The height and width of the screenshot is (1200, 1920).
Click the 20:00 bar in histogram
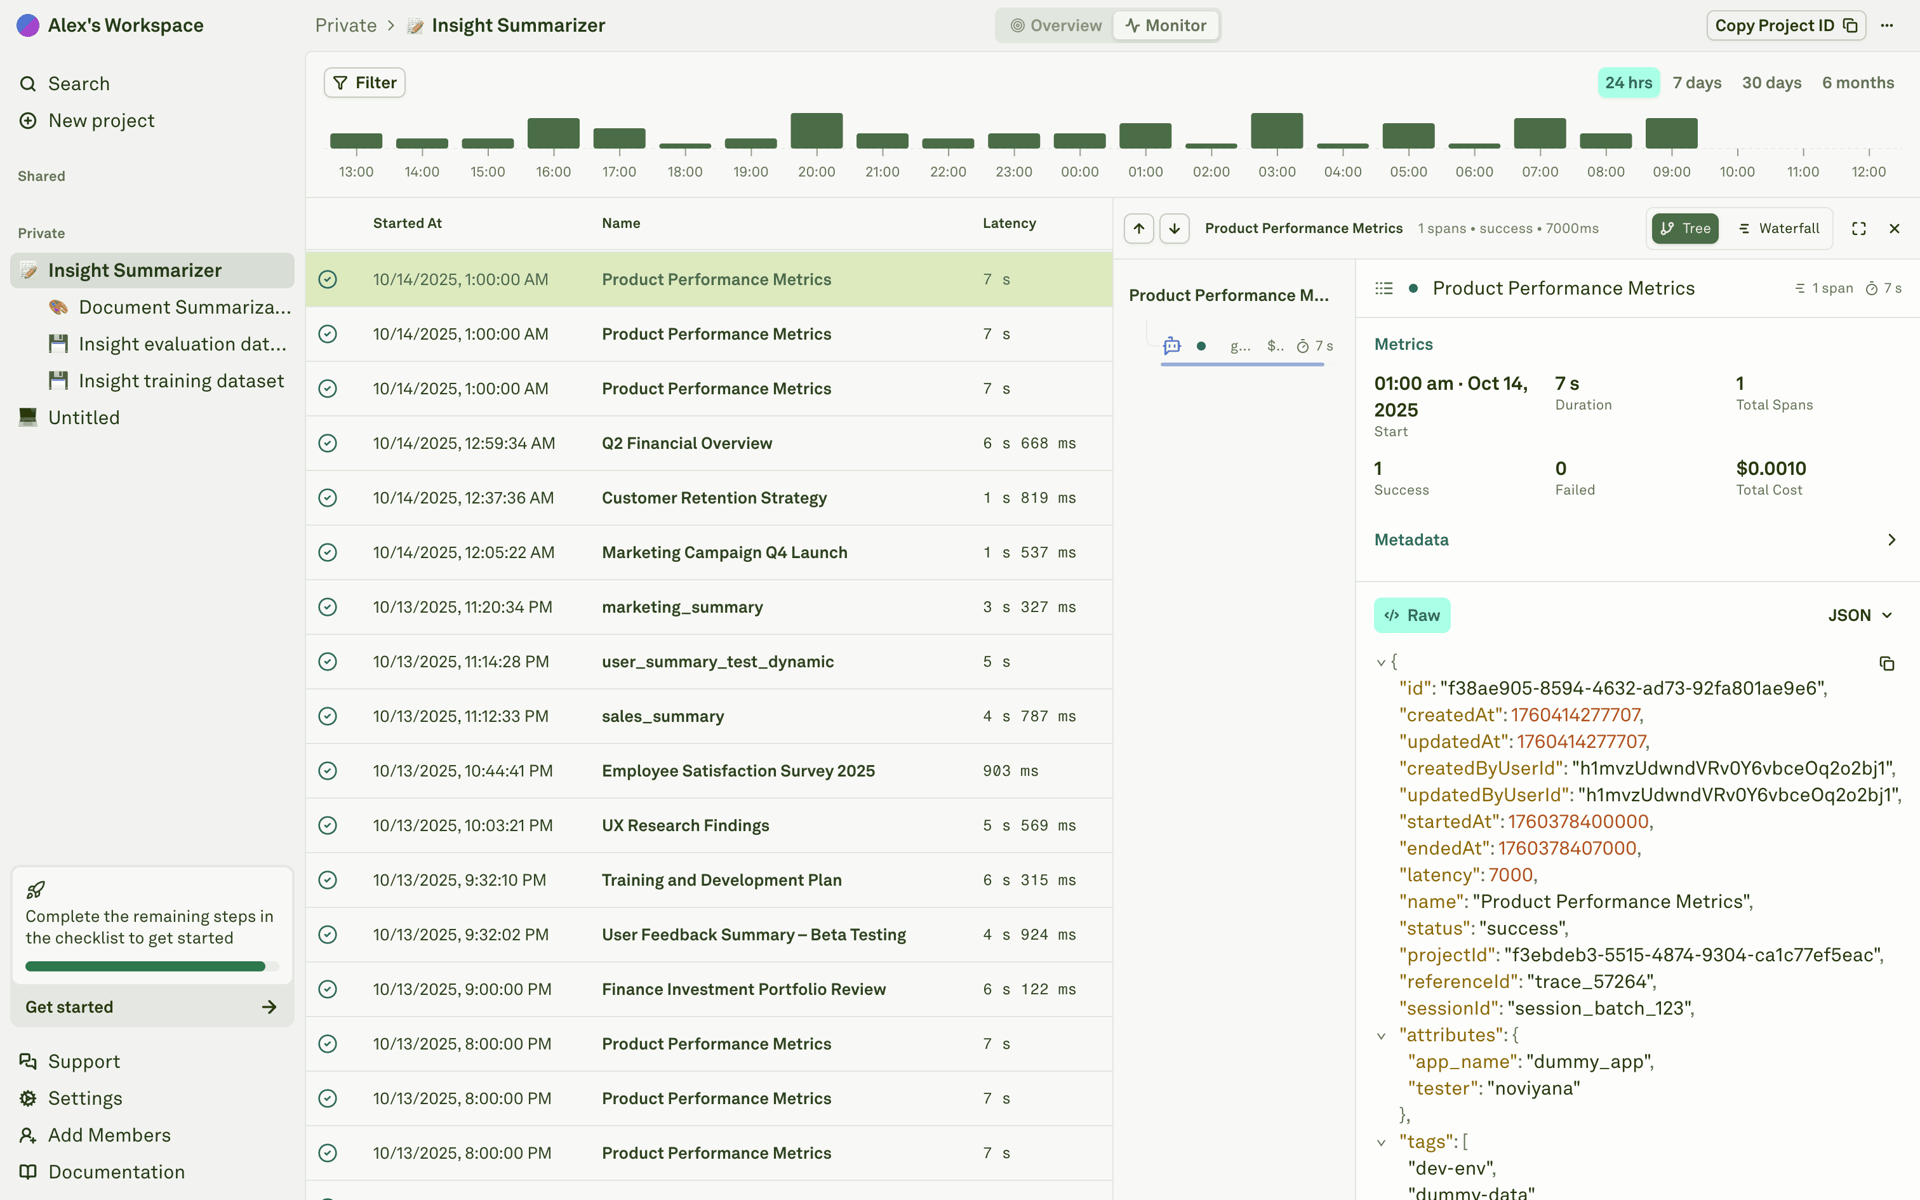(x=817, y=131)
